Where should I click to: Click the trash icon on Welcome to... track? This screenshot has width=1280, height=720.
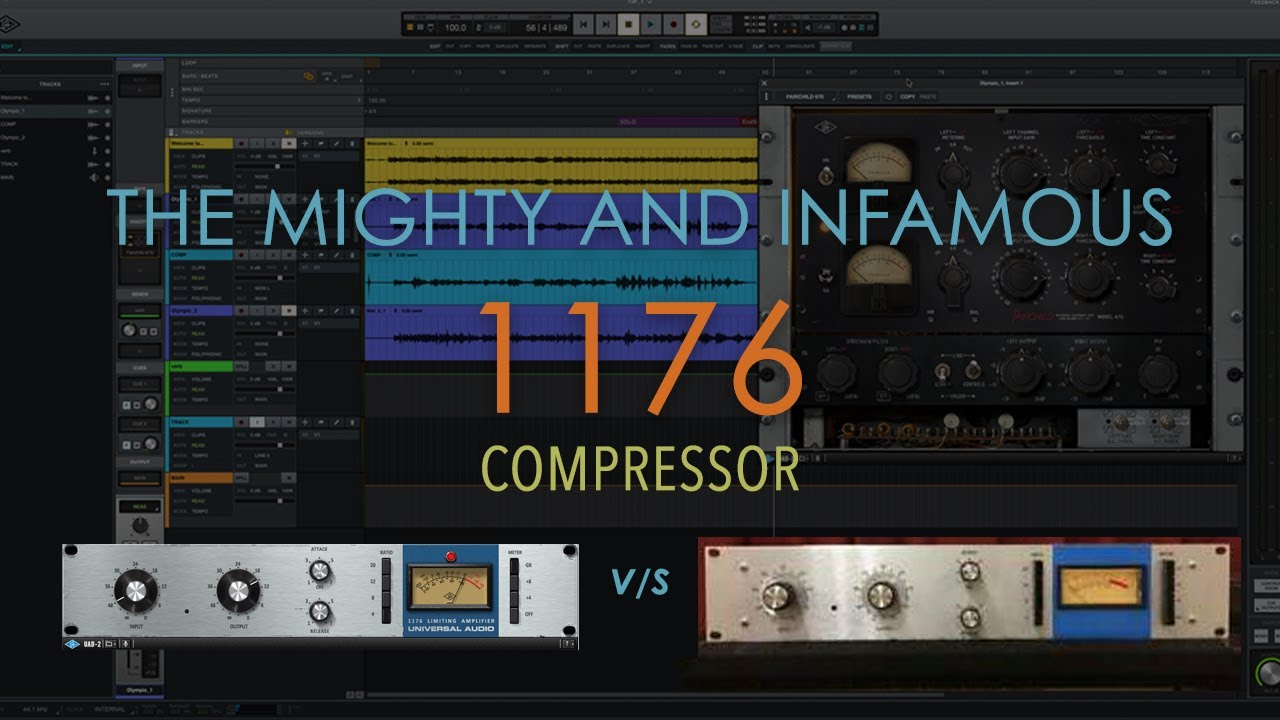tap(354, 143)
